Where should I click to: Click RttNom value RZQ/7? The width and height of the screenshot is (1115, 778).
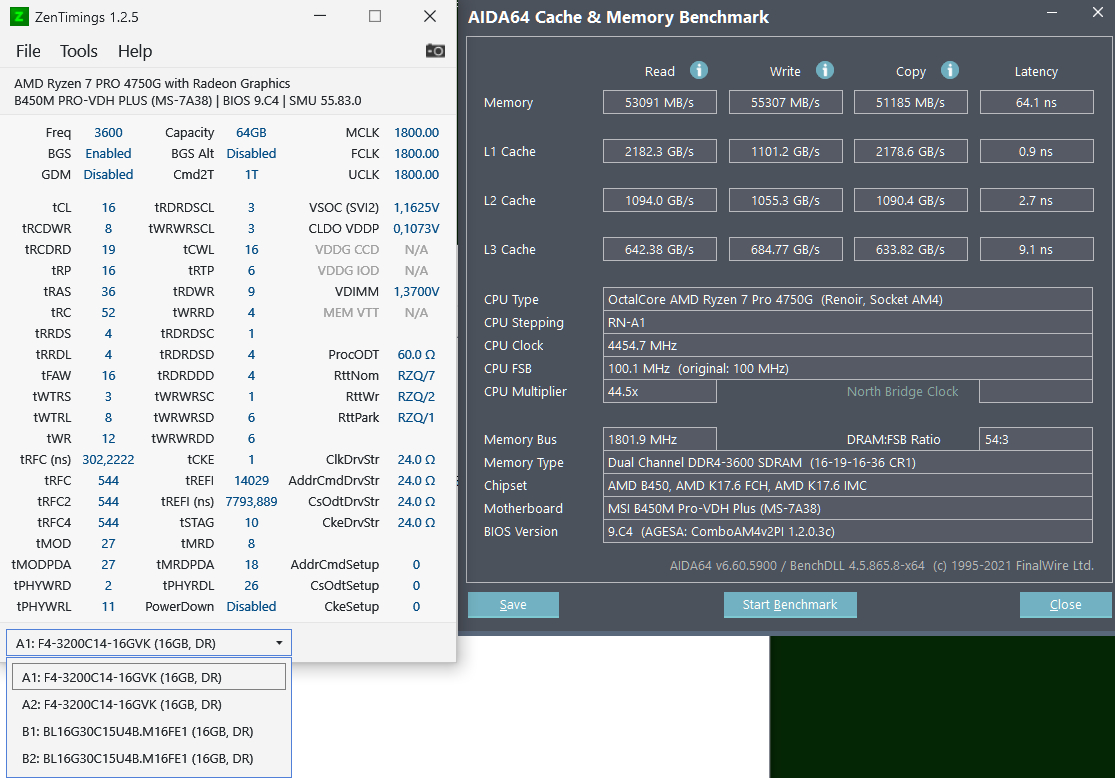coord(416,375)
